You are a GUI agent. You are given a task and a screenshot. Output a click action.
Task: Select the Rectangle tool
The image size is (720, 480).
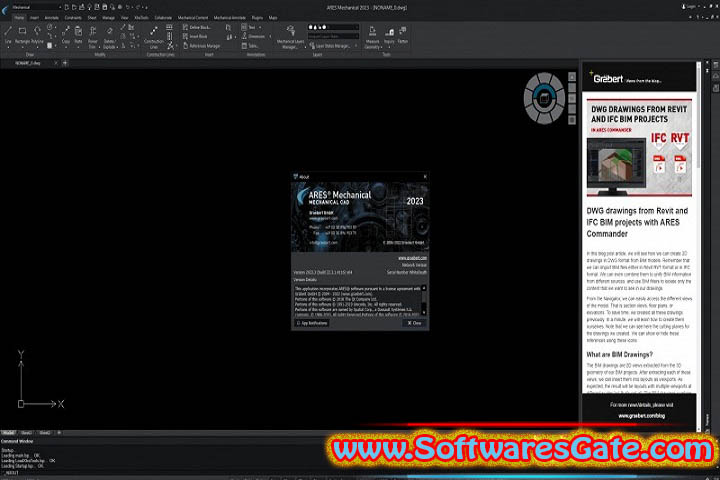coord(22,35)
